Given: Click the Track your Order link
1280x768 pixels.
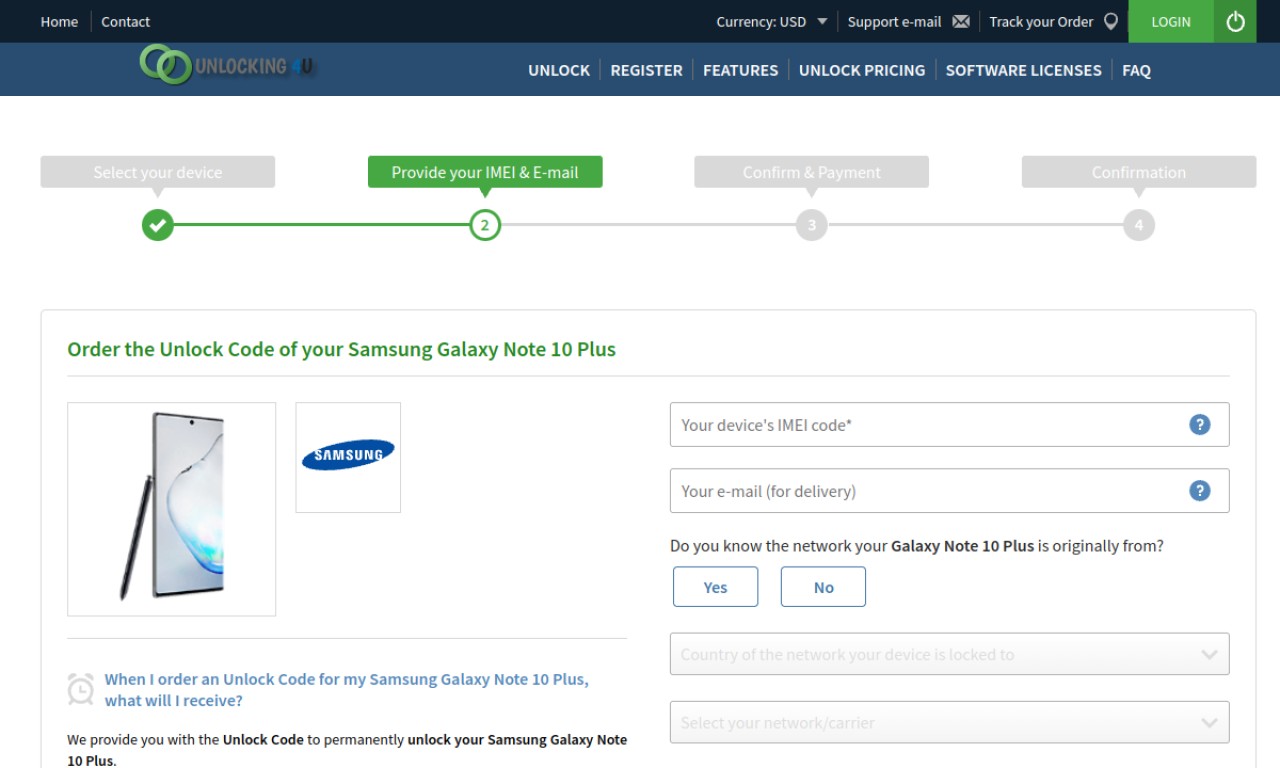Looking at the screenshot, I should (1041, 21).
